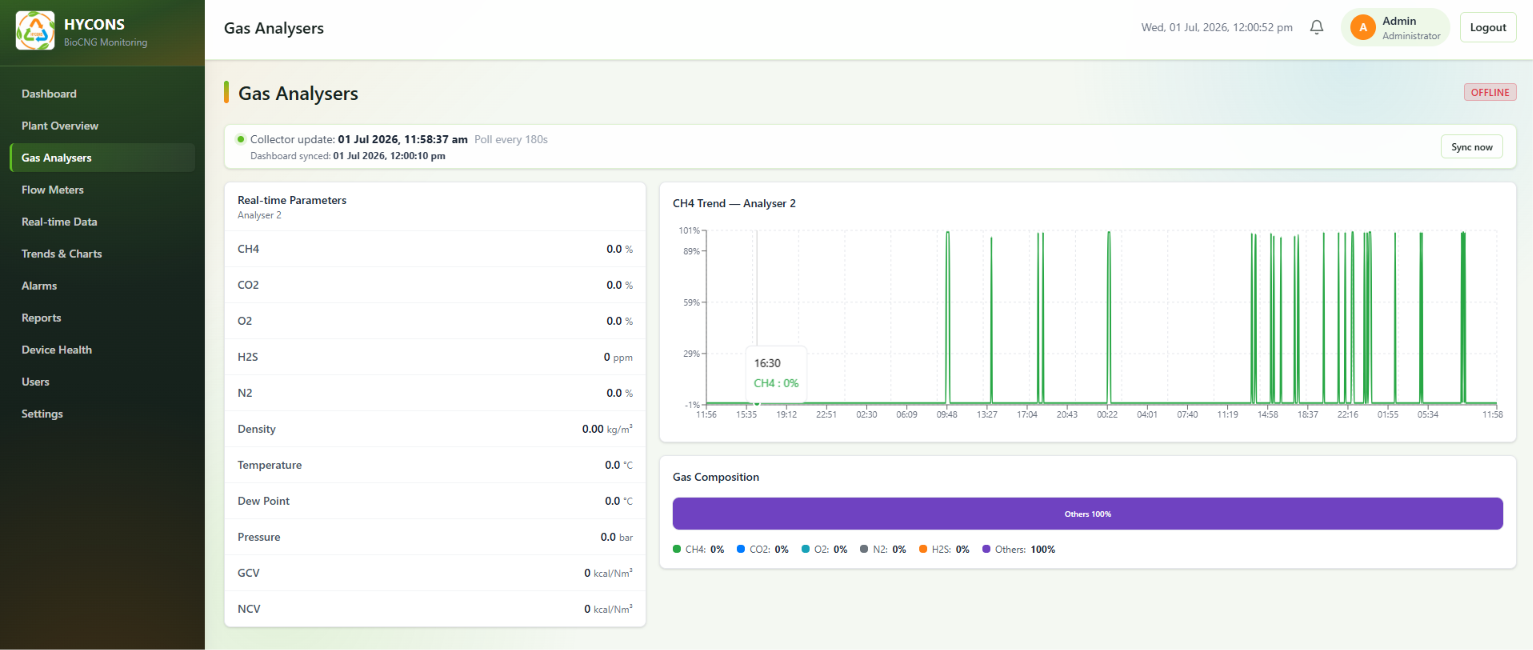The height and width of the screenshot is (650, 1533).
Task: Click the 'Gas Analysers' top bar title
Action: 274,28
